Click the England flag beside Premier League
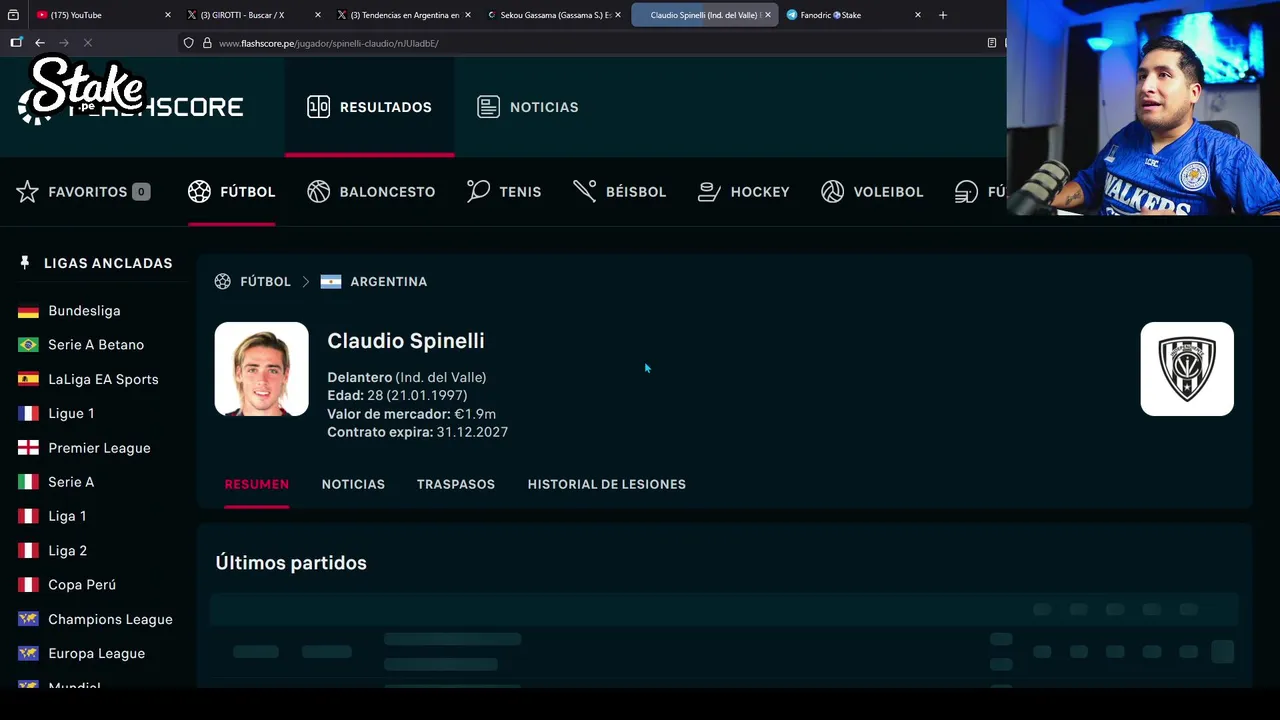 tap(28, 448)
